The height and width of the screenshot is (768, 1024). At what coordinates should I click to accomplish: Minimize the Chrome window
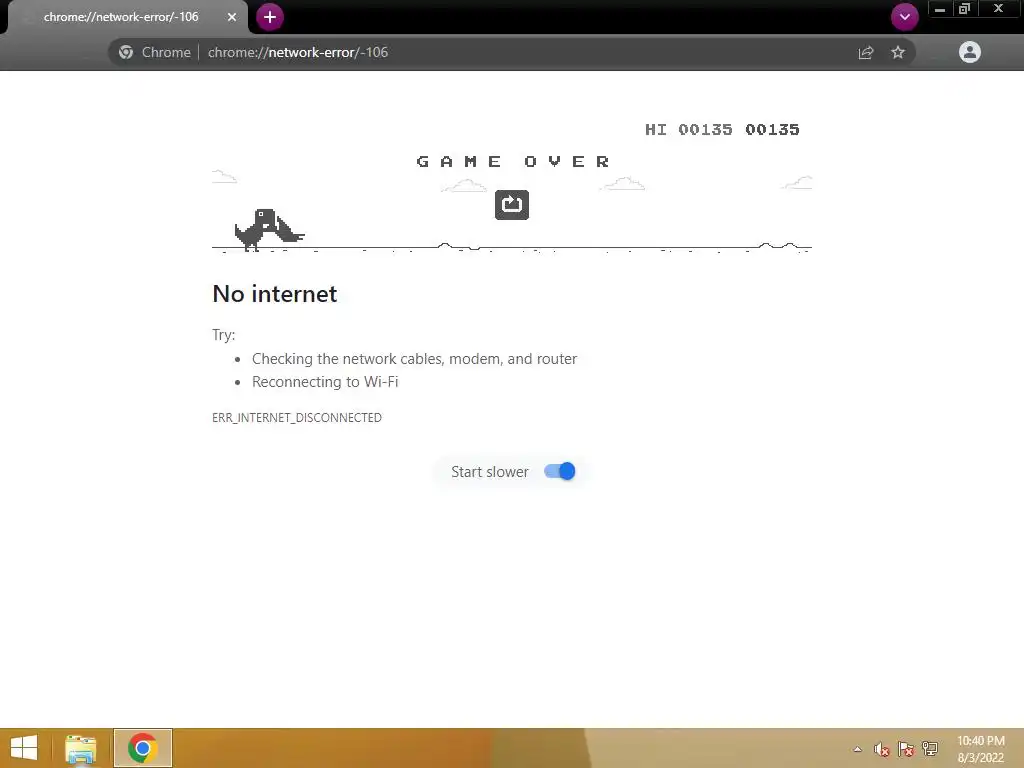coord(940,9)
